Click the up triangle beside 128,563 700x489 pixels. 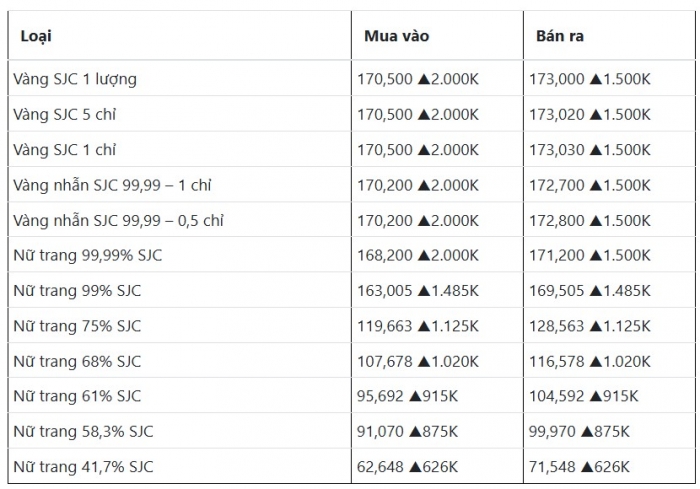click(596, 326)
